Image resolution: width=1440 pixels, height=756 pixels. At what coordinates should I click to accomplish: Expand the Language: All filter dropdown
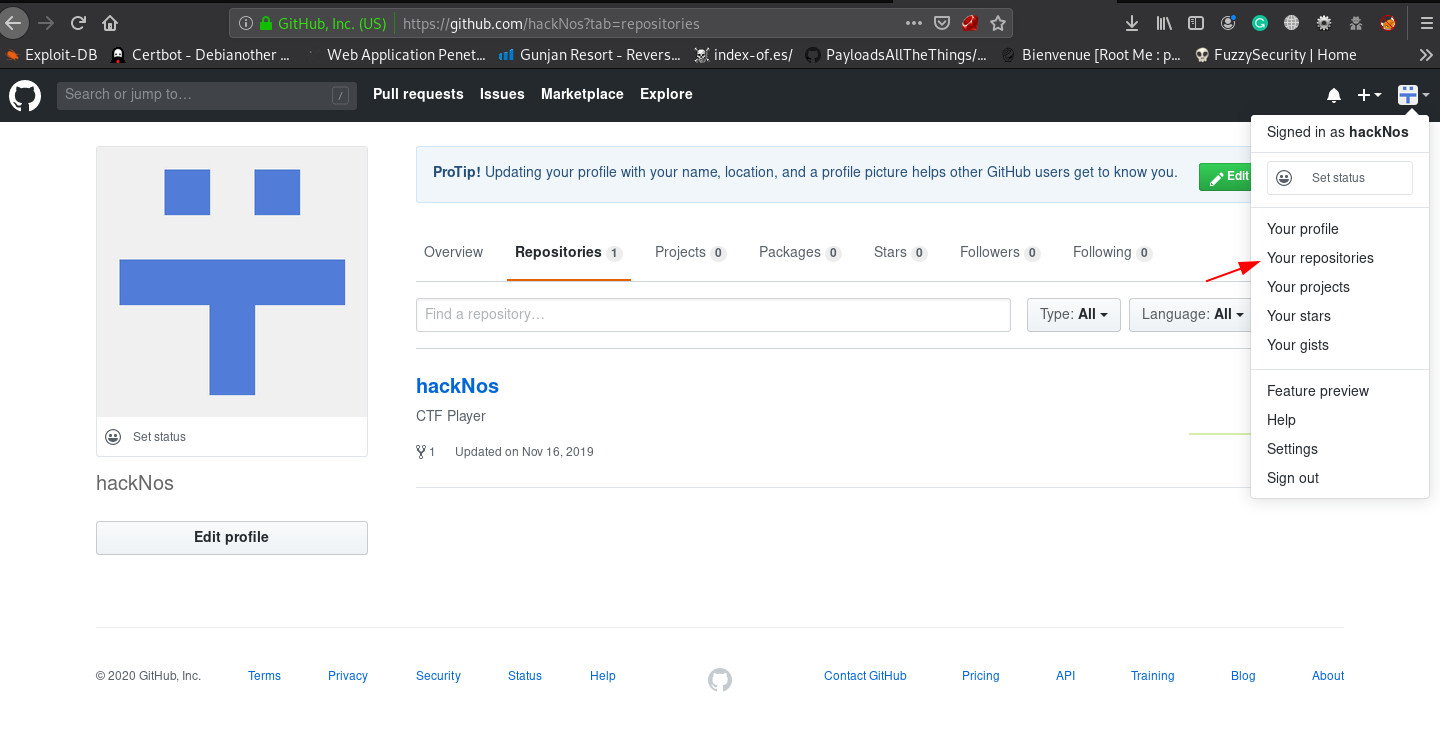click(1191, 314)
